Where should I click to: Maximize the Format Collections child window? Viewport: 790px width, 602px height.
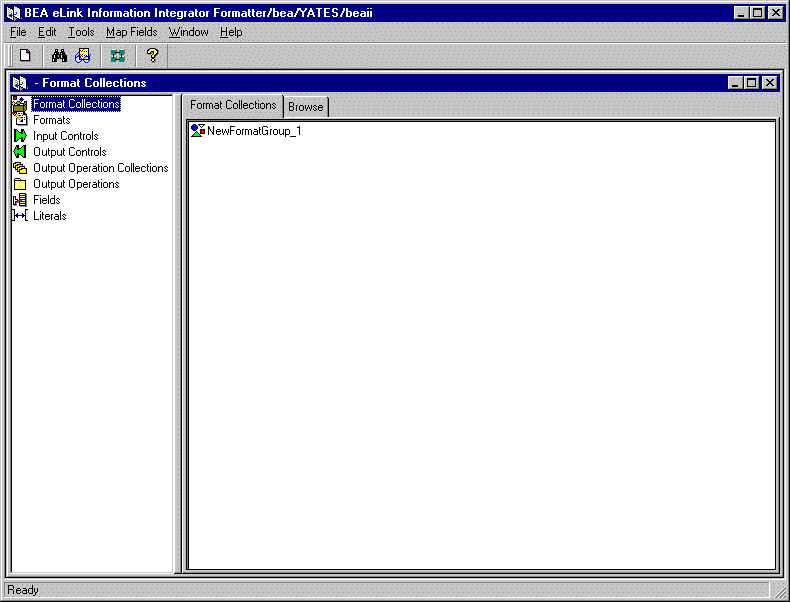pos(752,83)
